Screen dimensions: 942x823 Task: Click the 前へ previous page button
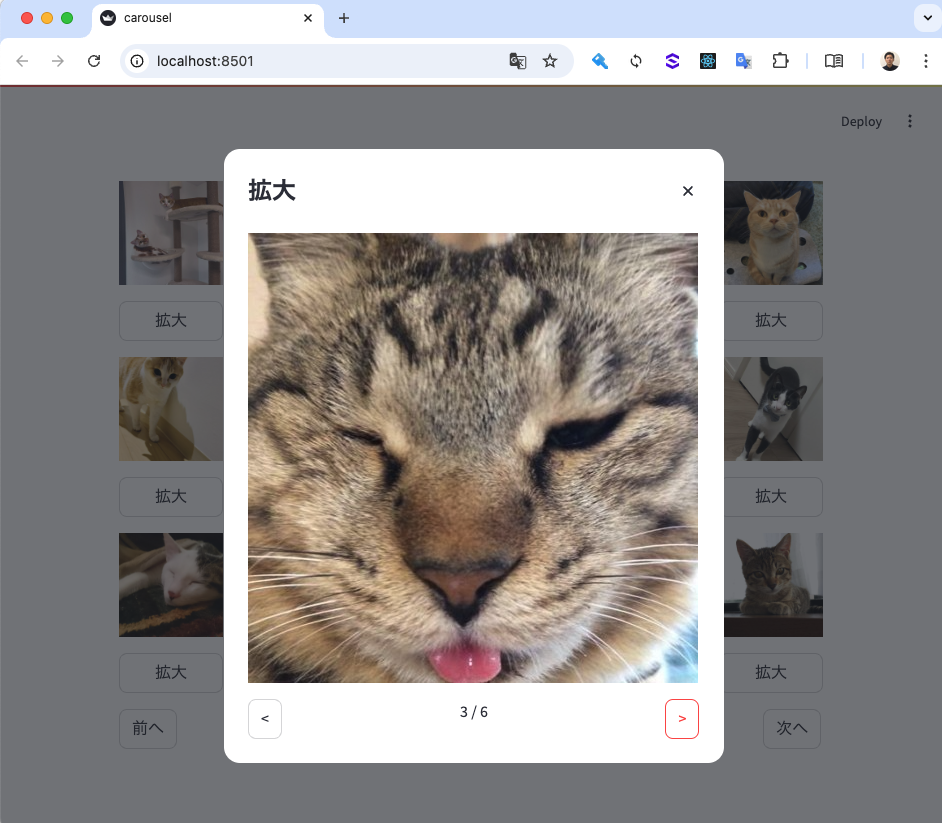click(148, 729)
